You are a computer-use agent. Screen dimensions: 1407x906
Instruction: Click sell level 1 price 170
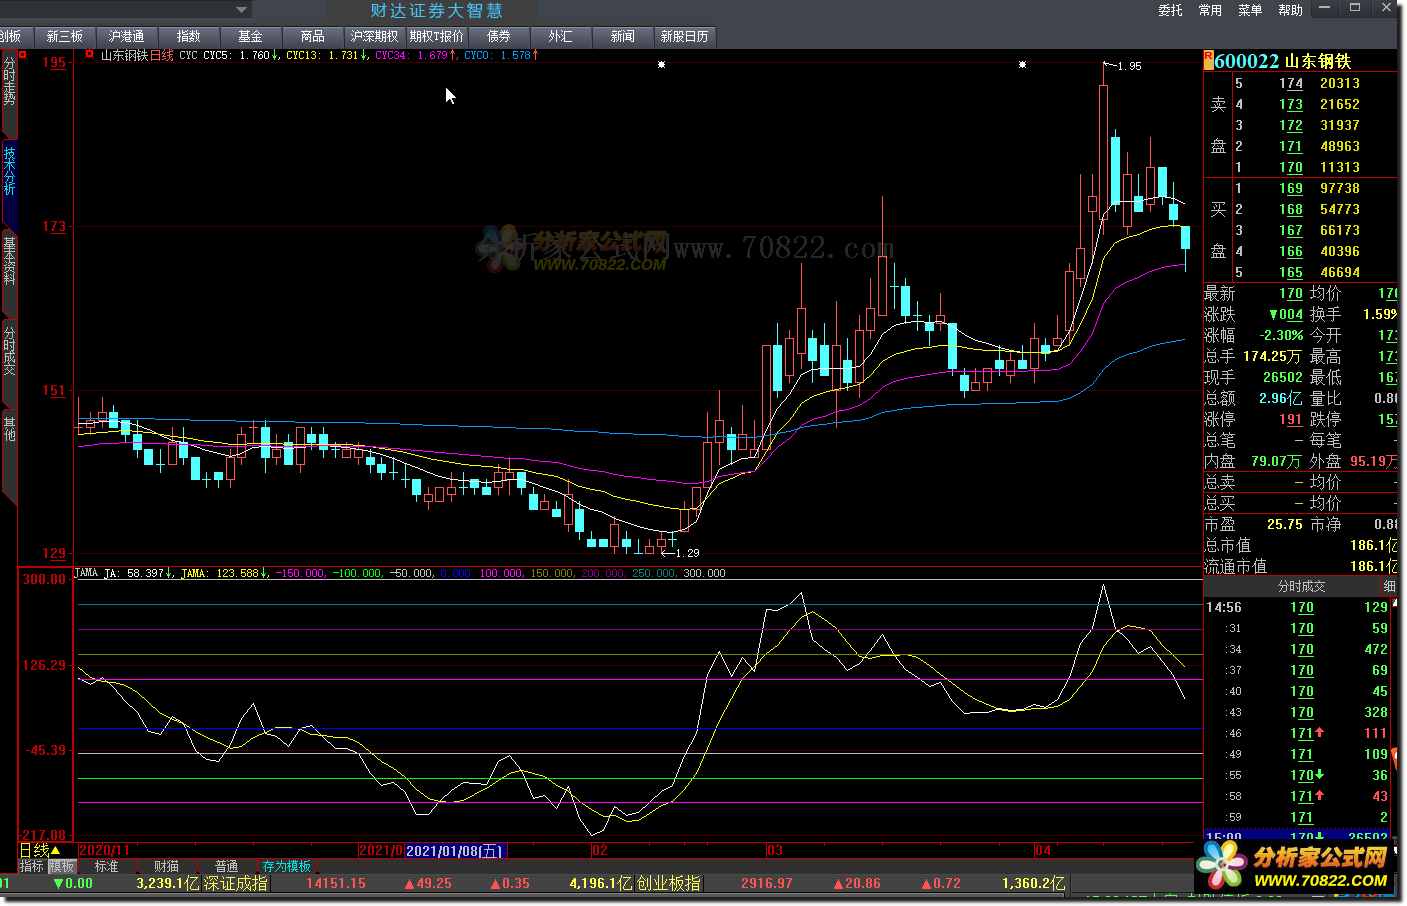coord(1291,167)
